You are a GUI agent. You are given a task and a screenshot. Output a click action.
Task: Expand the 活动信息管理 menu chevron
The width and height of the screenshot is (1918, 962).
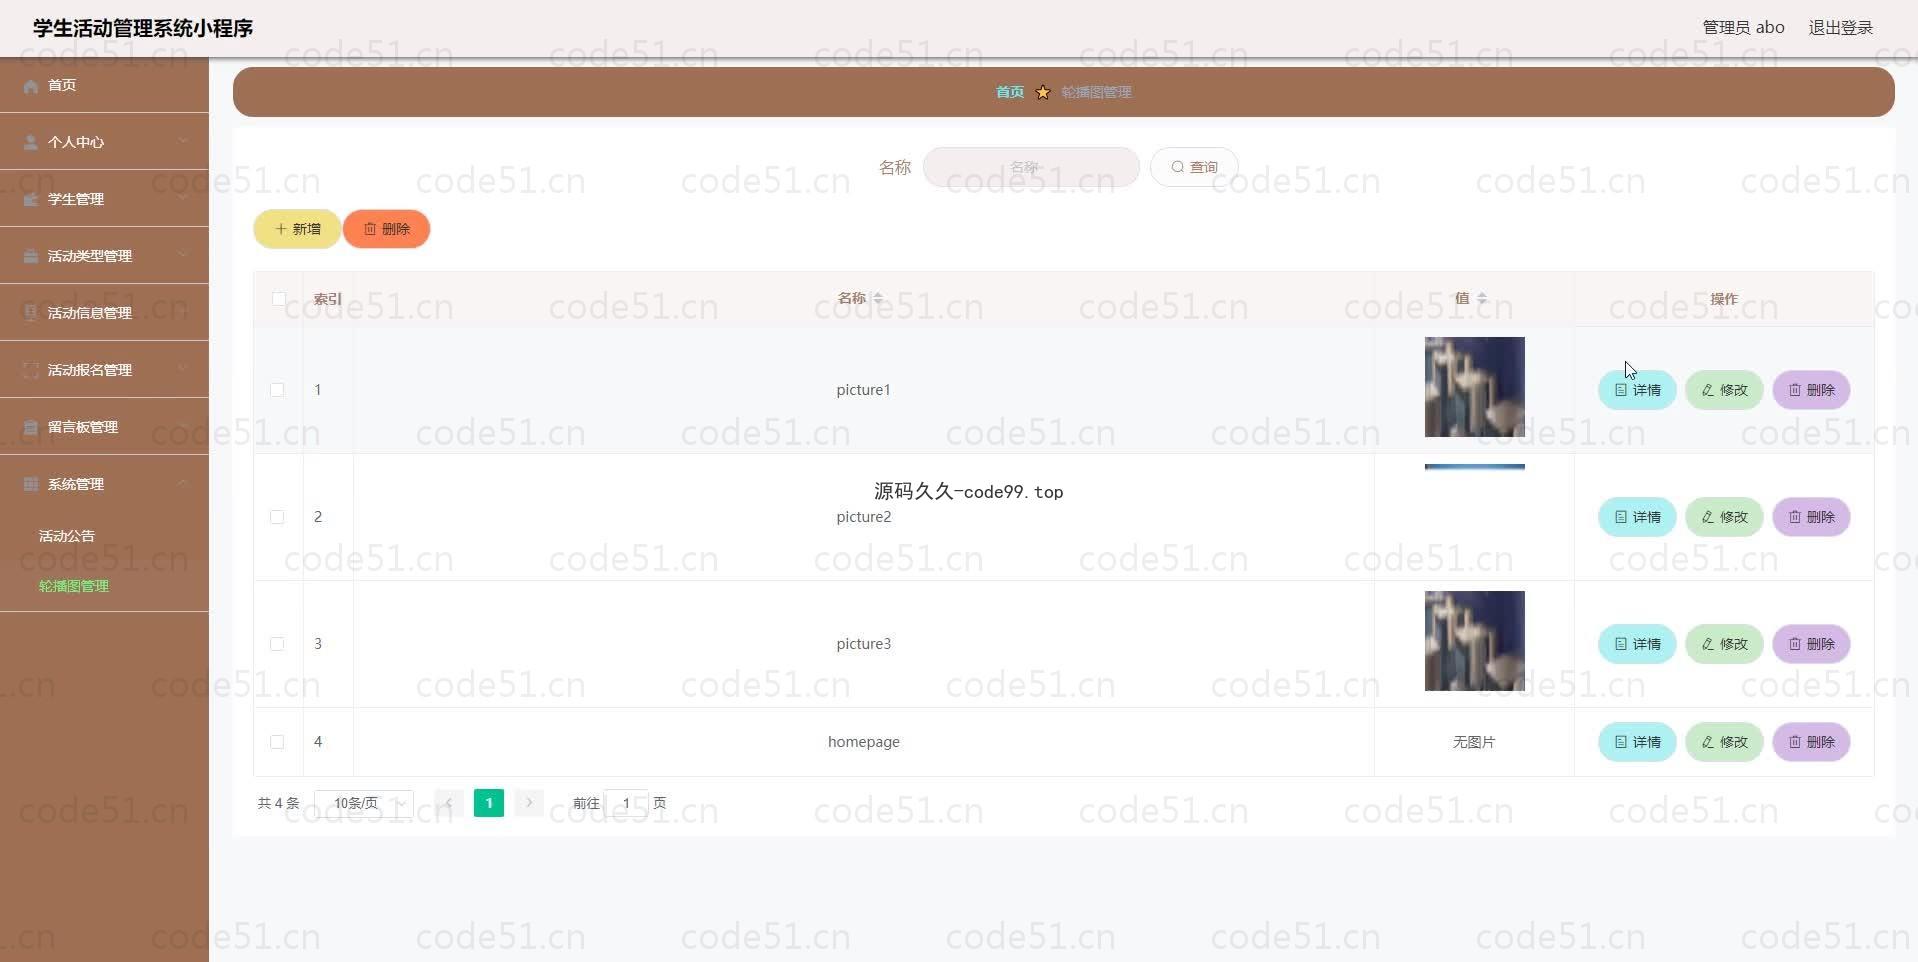(183, 312)
